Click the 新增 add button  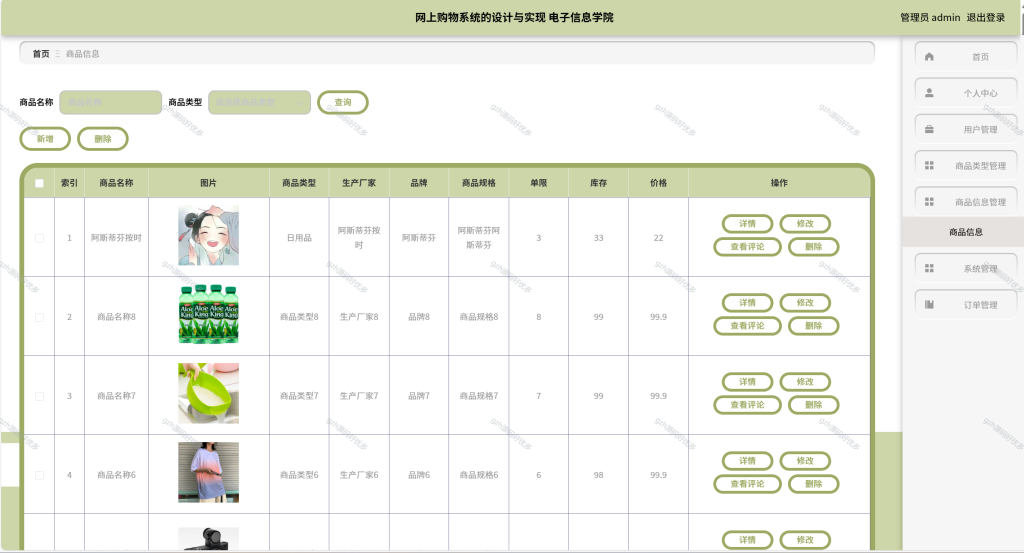(45, 139)
